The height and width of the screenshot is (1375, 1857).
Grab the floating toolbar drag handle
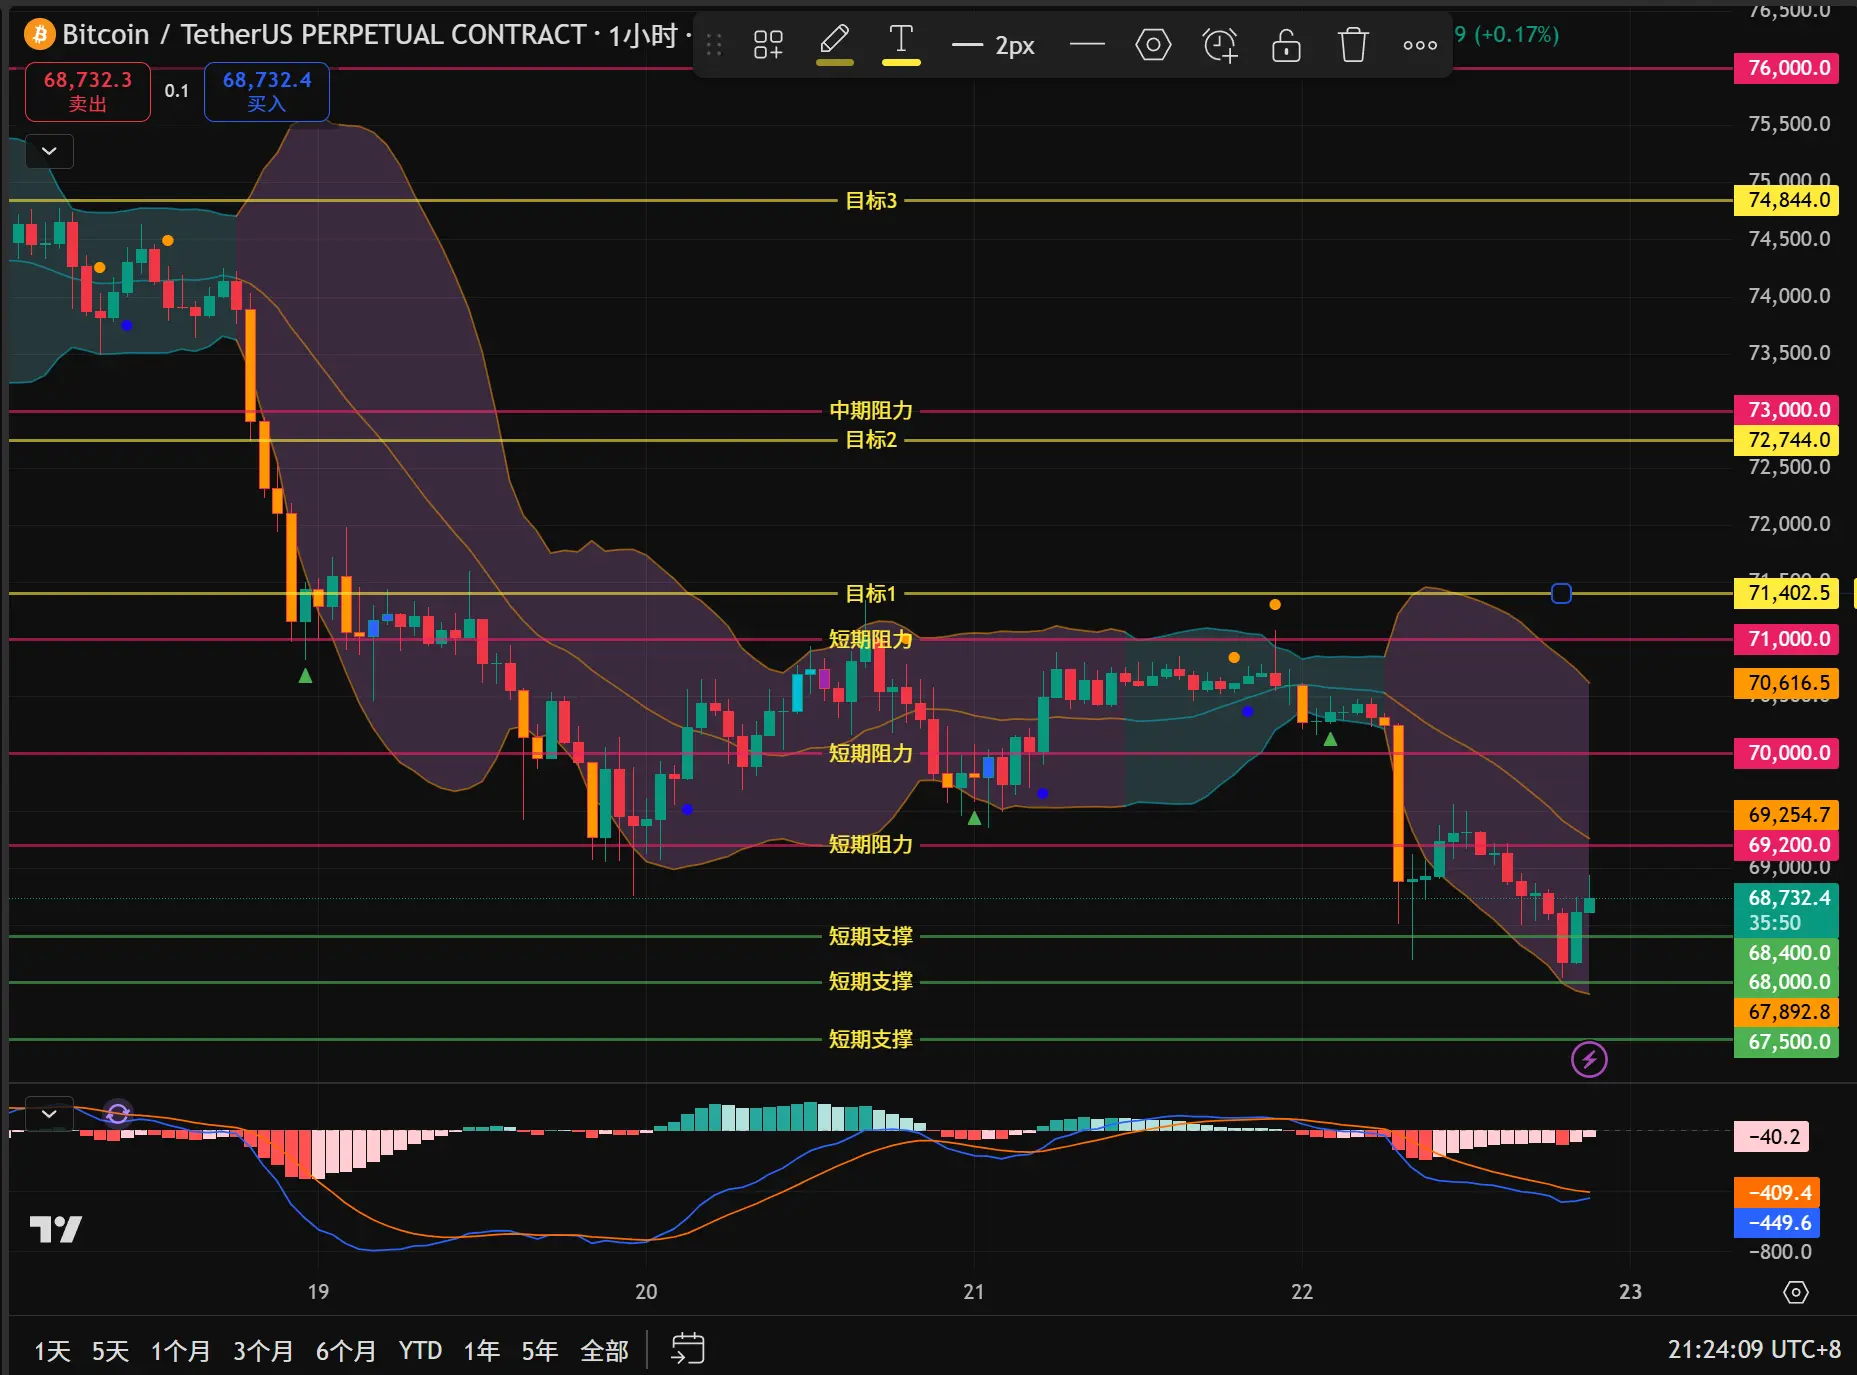click(714, 45)
